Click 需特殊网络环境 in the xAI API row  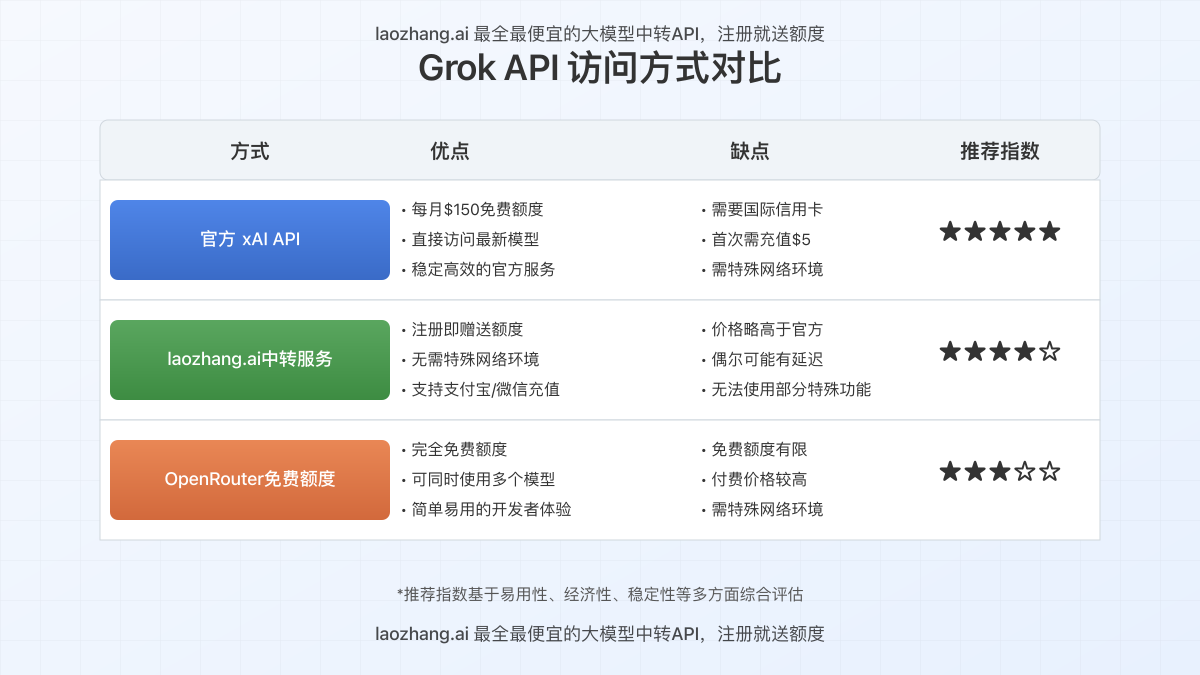pos(767,270)
